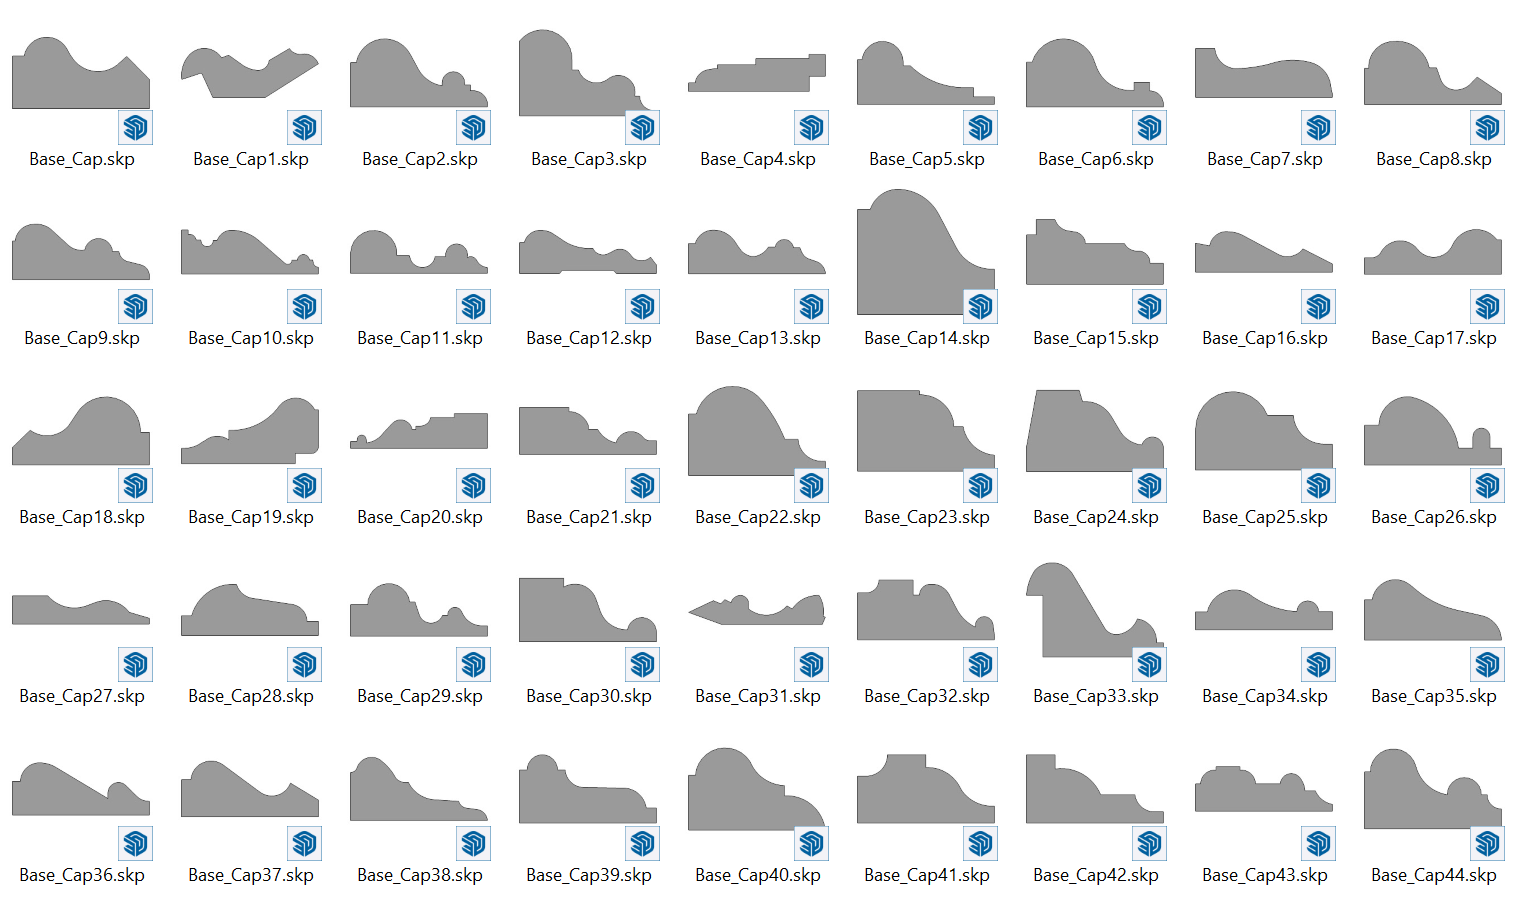Click the Base_Cap4.skp profile preview

tap(757, 75)
